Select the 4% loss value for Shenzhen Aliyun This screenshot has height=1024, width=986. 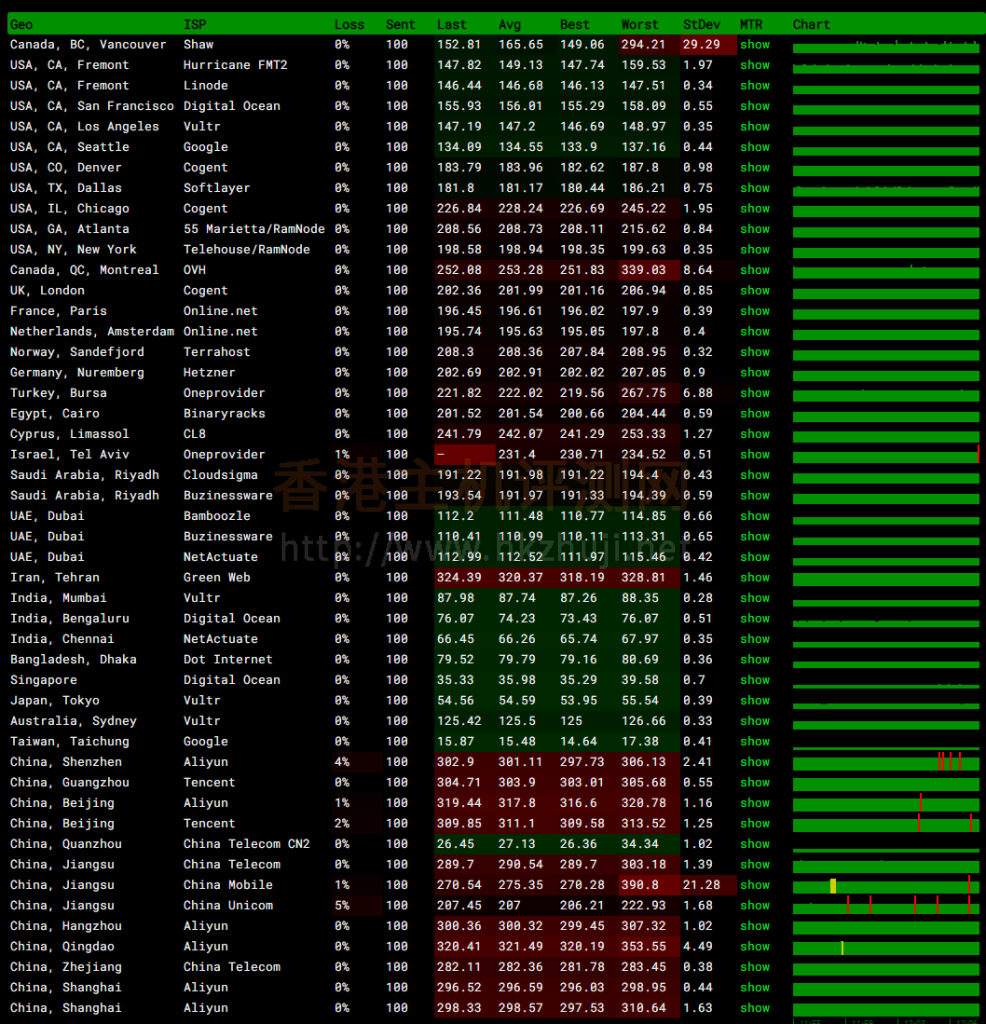[x=342, y=762]
